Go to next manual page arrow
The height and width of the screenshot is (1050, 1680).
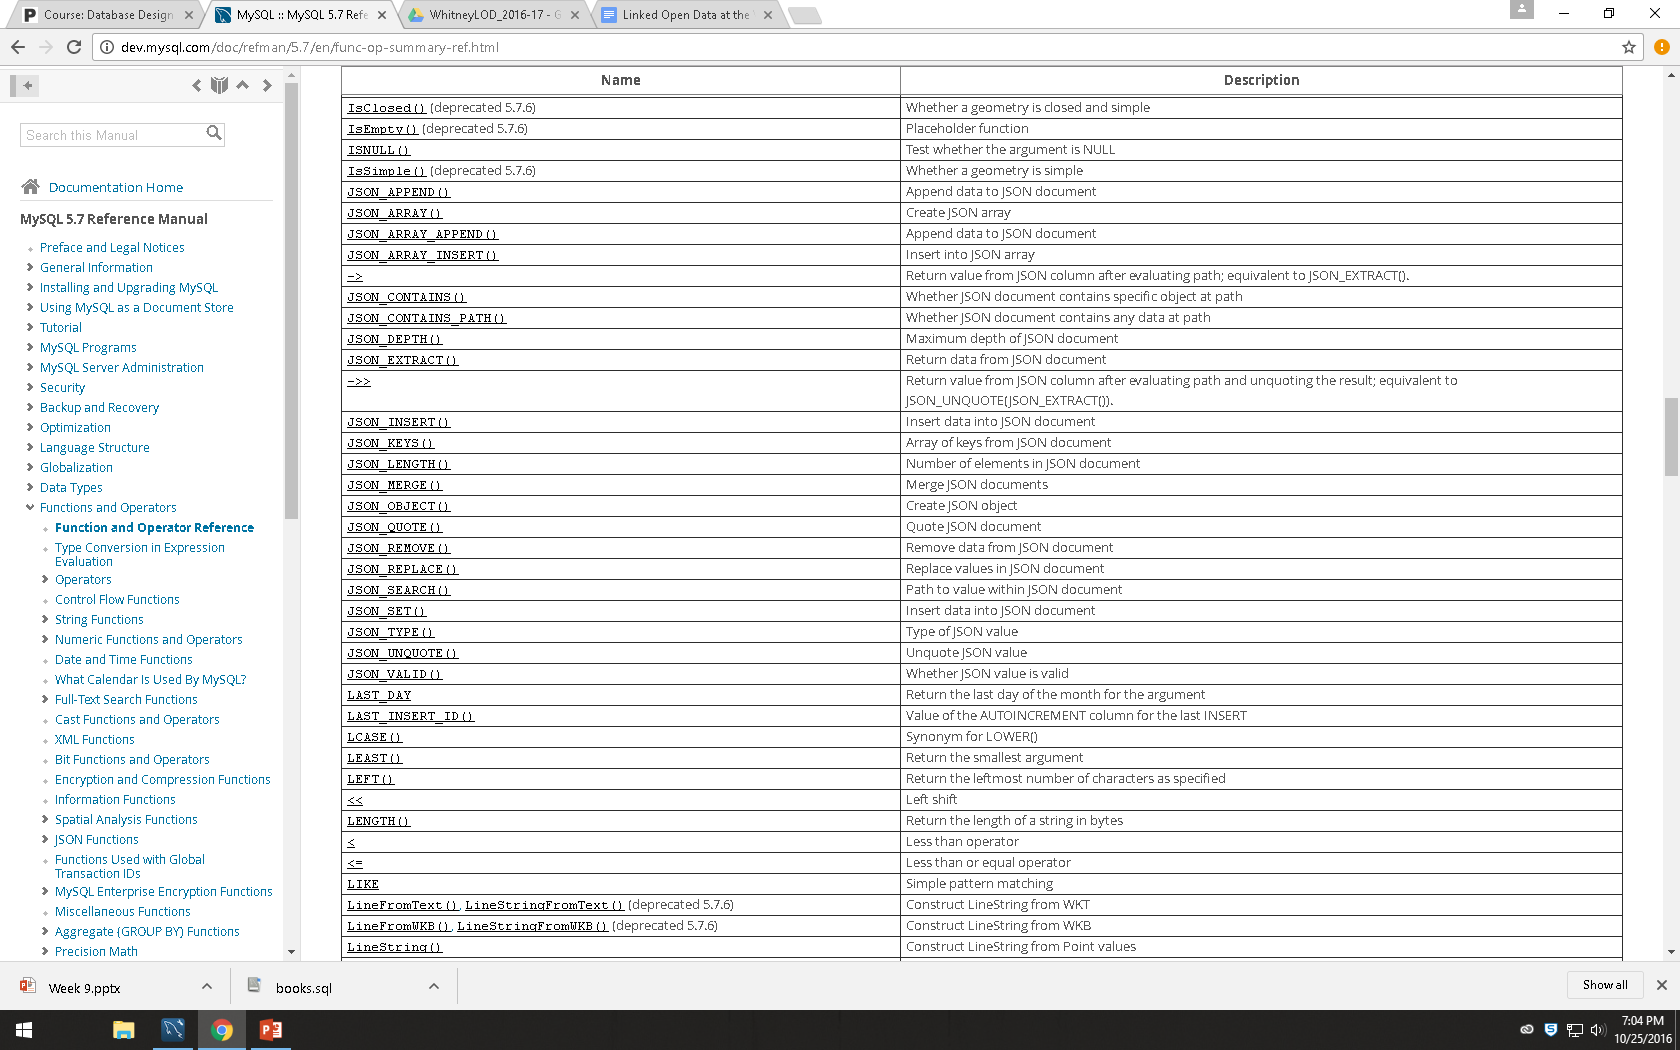coord(267,86)
